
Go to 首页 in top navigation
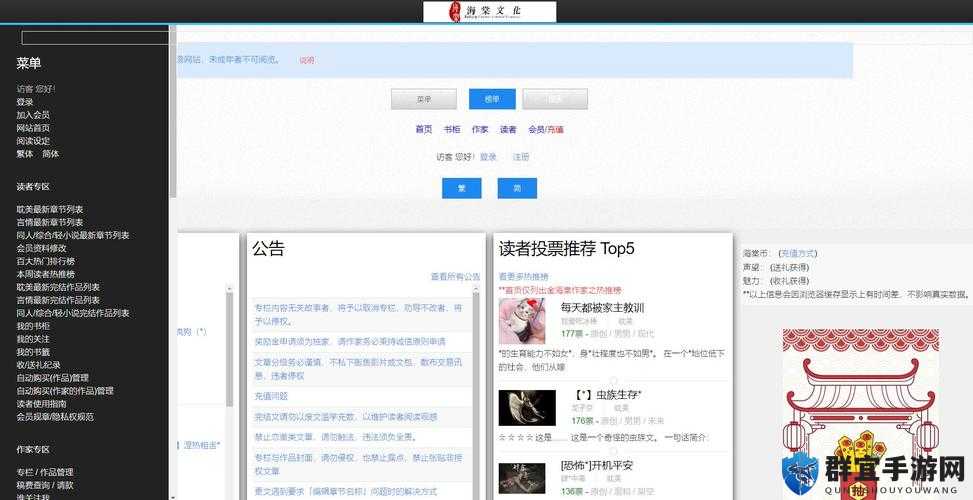tap(424, 130)
